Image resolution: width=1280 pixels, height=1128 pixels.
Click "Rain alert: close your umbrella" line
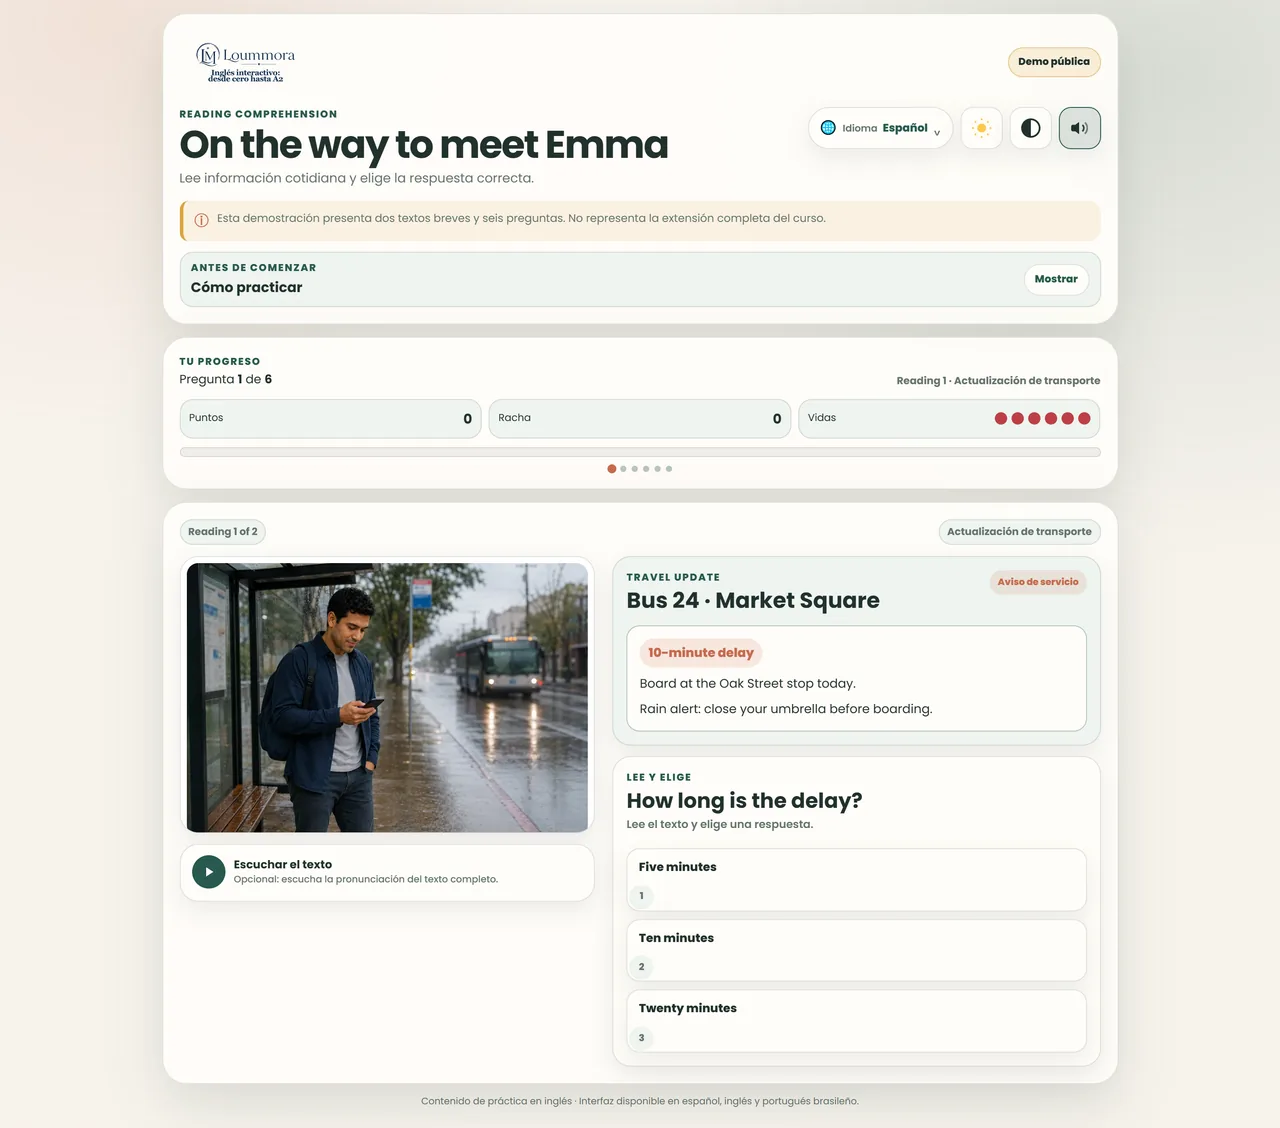point(786,709)
